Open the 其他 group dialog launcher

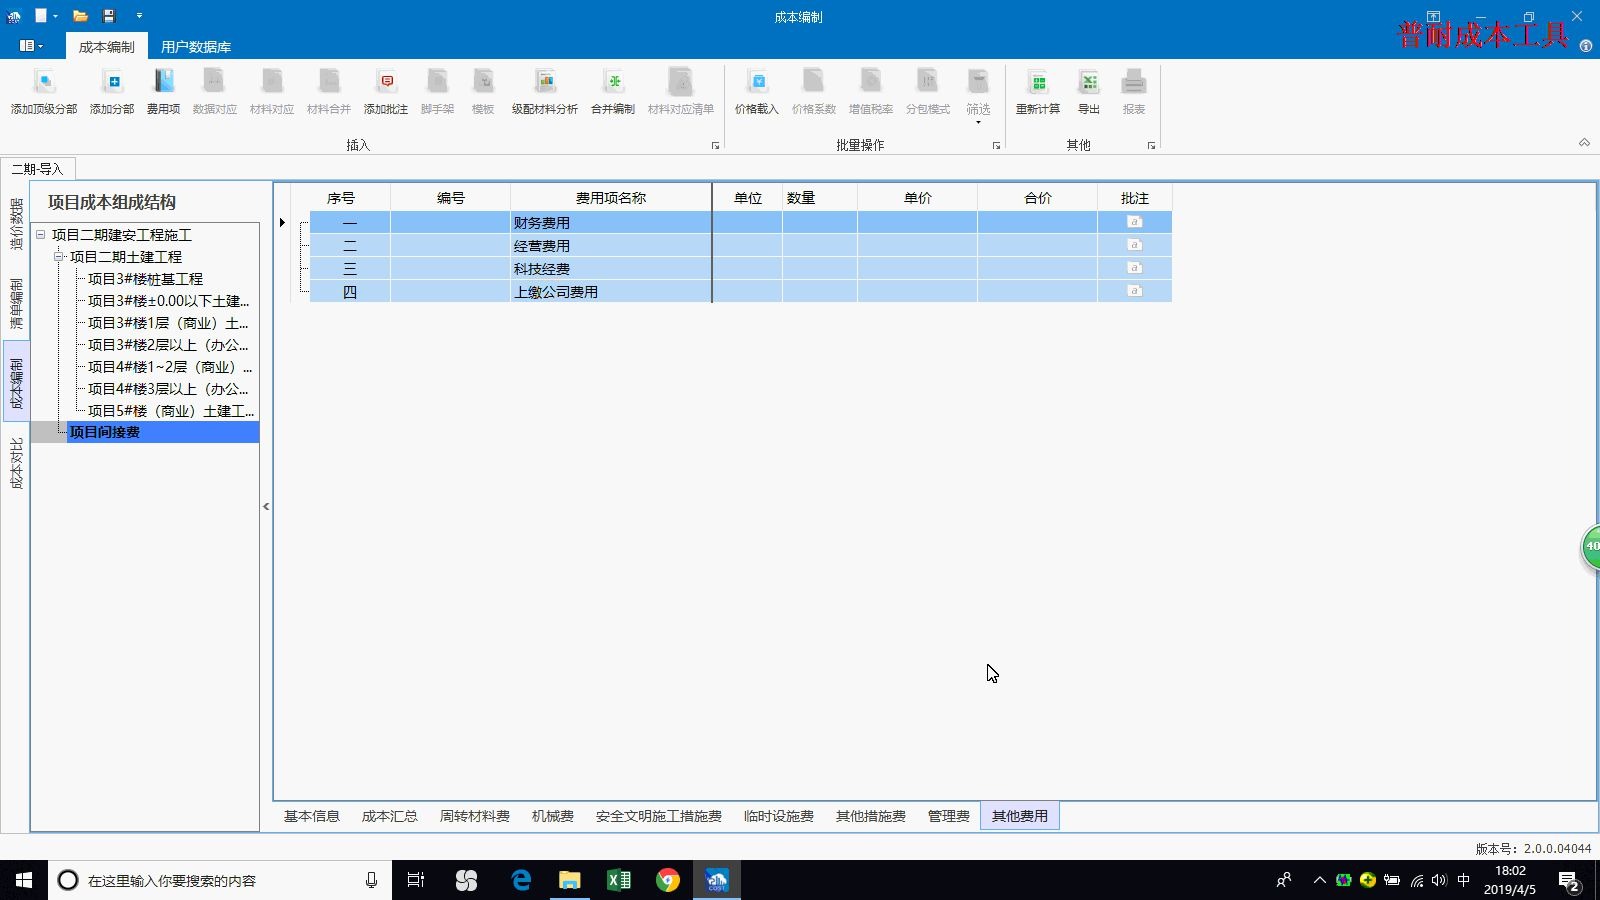click(1151, 146)
